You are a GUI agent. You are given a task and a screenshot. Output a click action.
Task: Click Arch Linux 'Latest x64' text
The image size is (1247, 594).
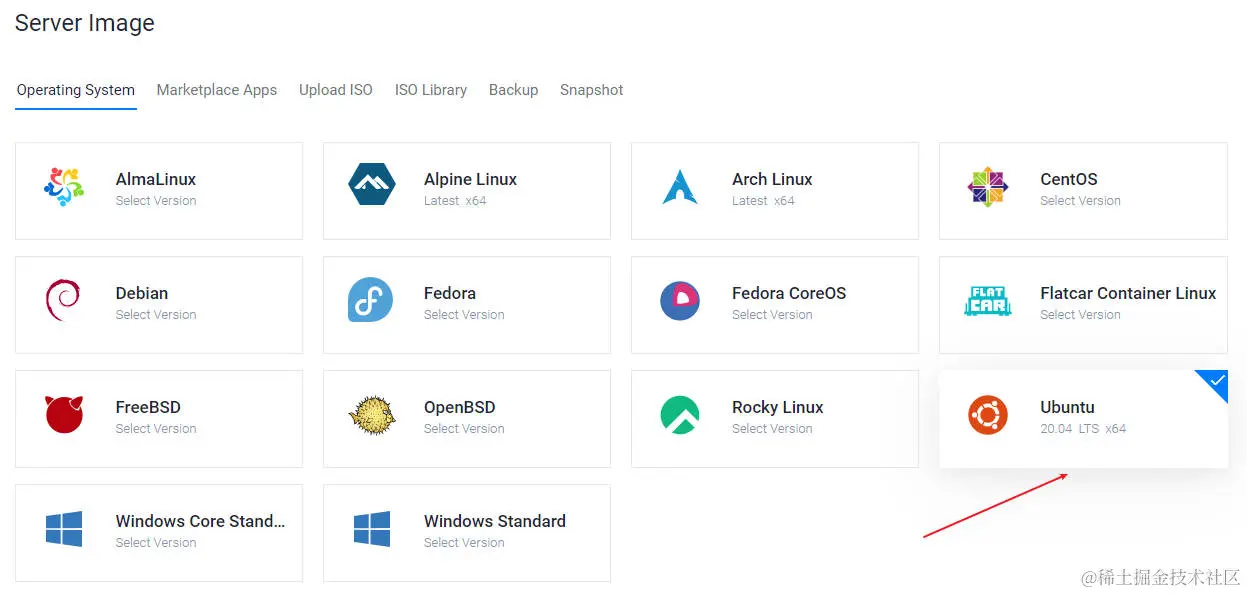point(763,201)
